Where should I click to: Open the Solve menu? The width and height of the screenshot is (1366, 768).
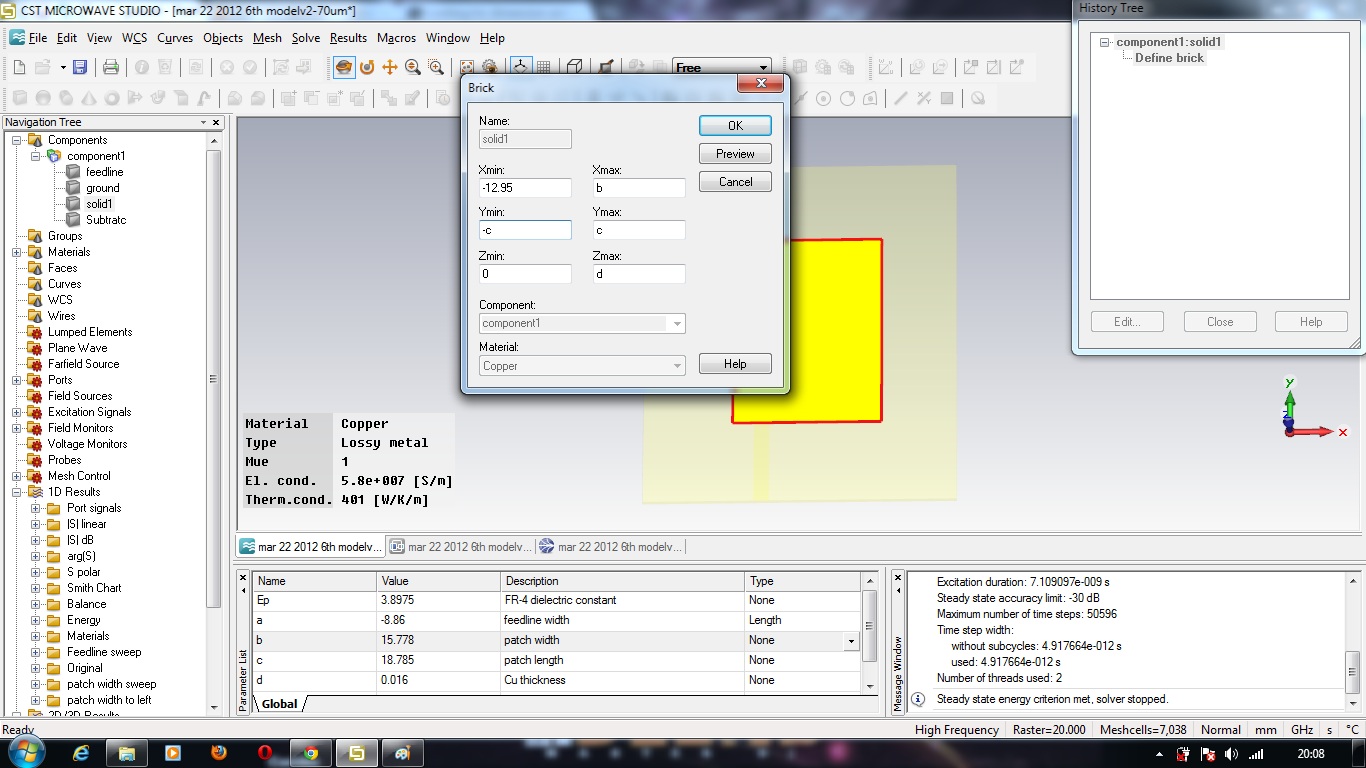click(306, 38)
